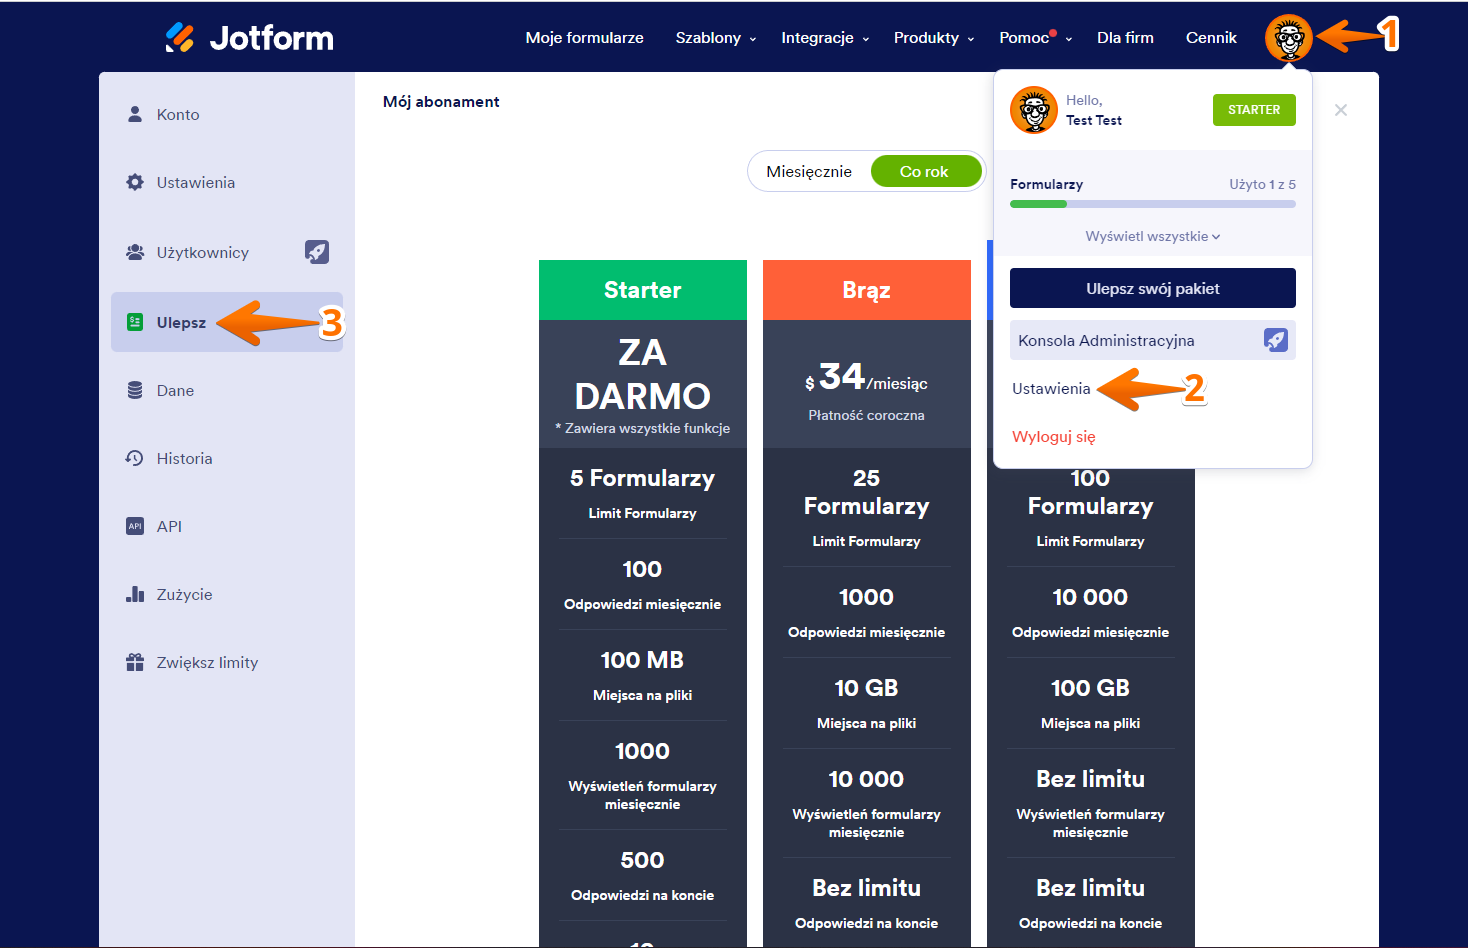
Task: Click the Brąz $34/miesiąc price
Action: pyautogui.click(x=866, y=378)
